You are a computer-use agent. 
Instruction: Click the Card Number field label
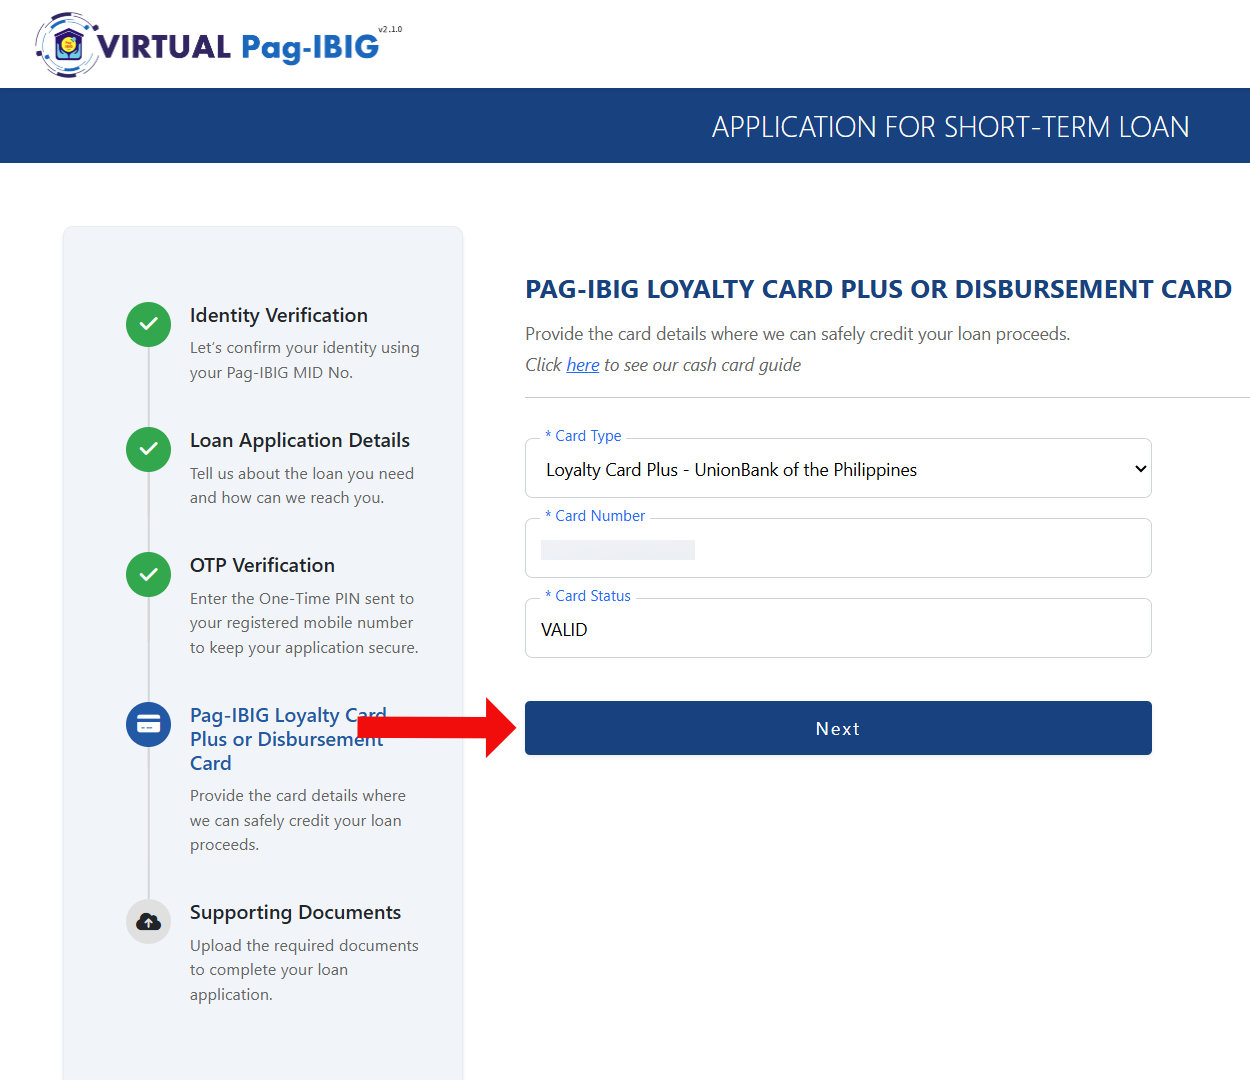[595, 516]
